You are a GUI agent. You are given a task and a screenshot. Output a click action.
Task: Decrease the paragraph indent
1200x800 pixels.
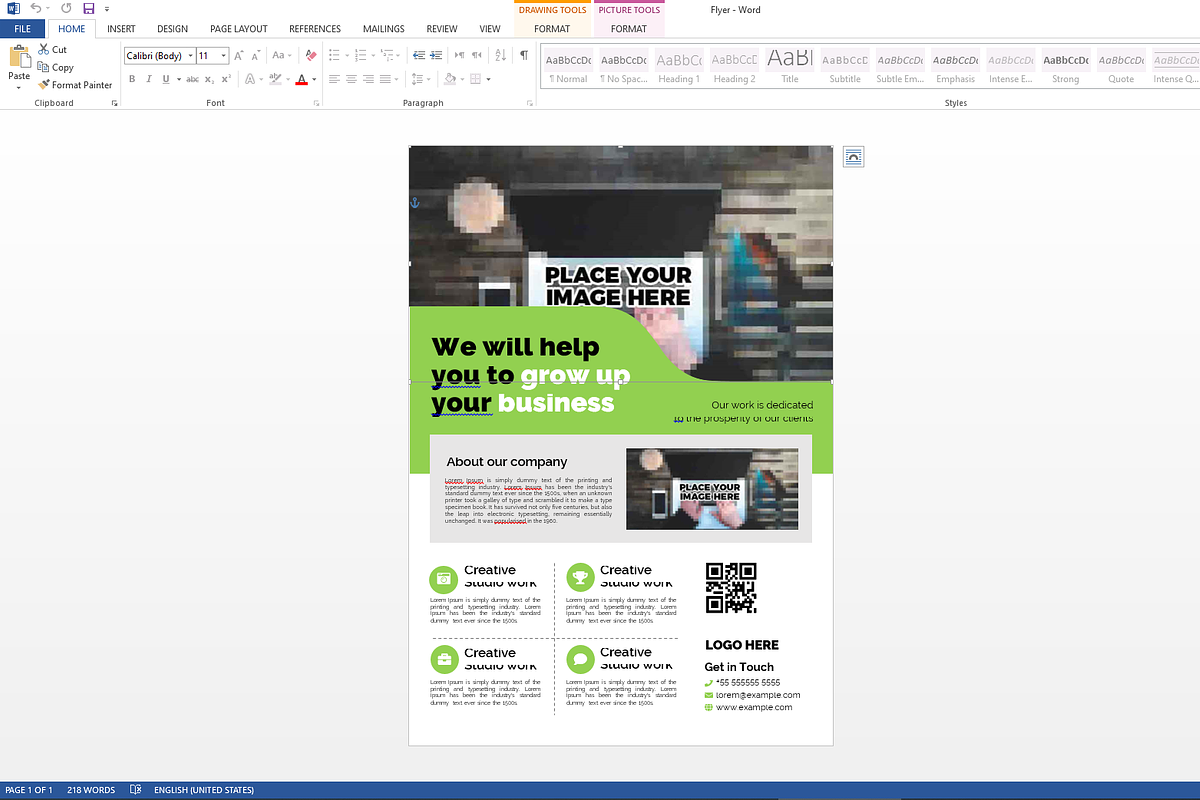[419, 56]
